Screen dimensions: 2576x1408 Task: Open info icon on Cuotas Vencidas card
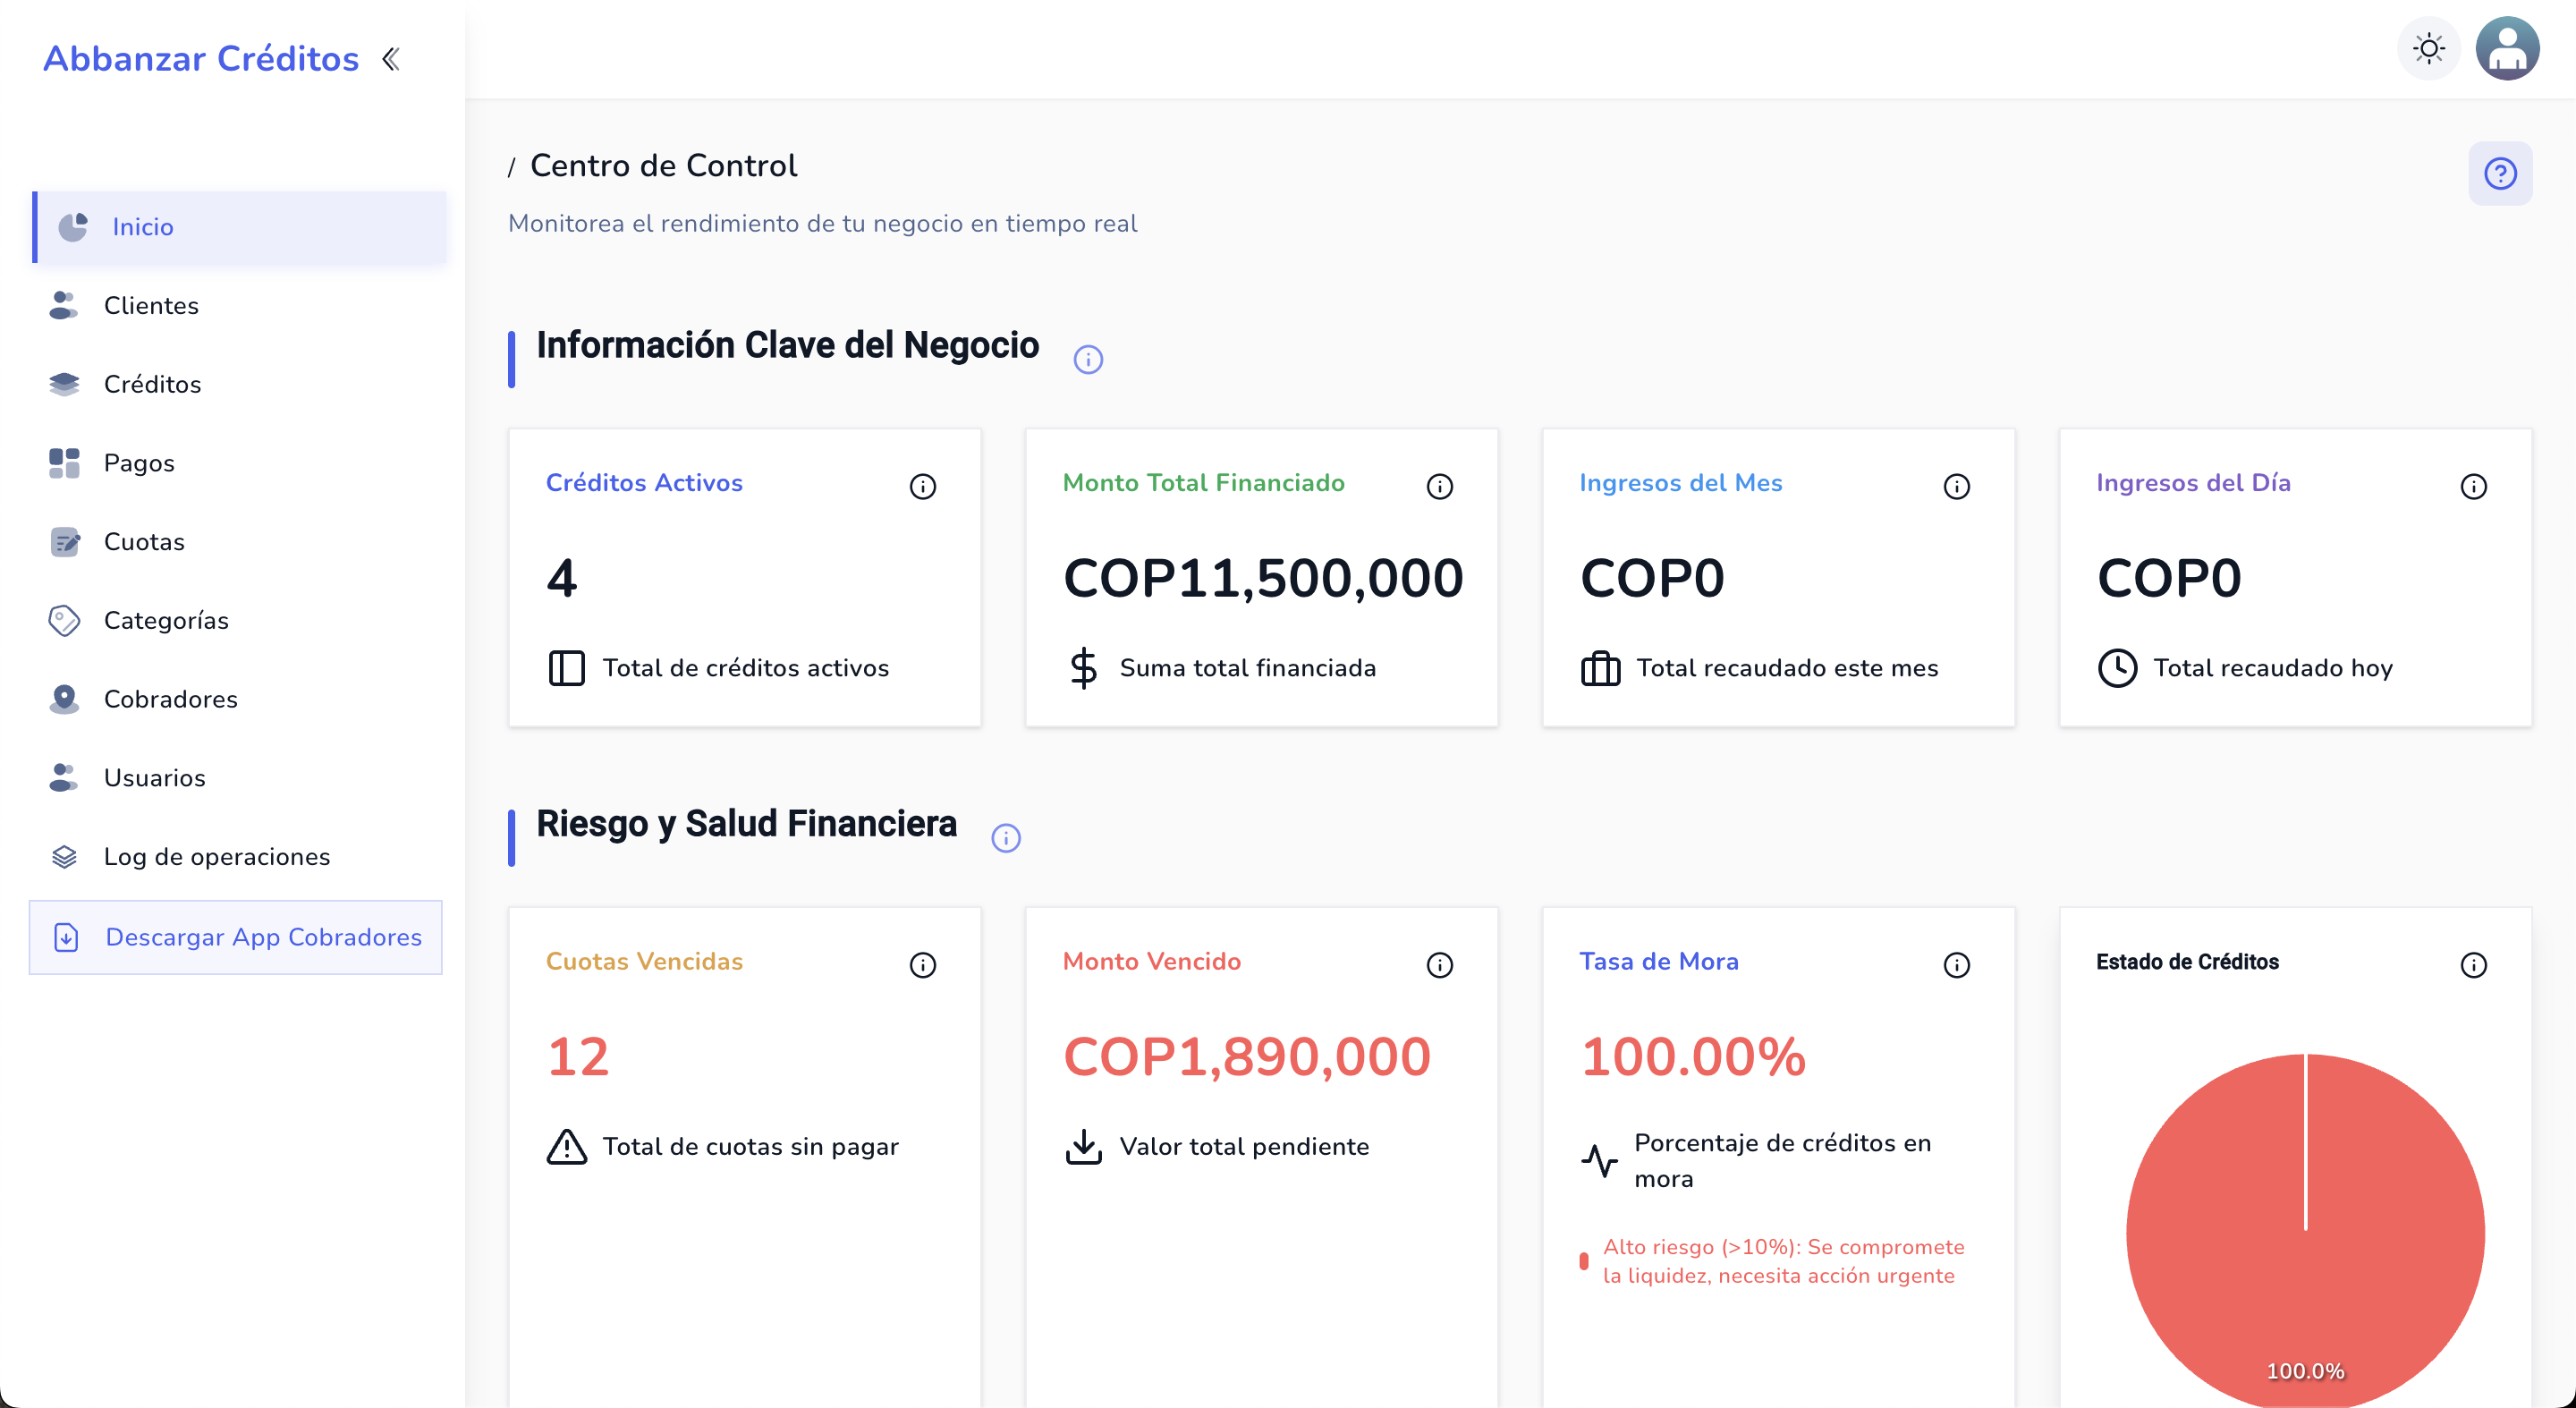point(923,965)
